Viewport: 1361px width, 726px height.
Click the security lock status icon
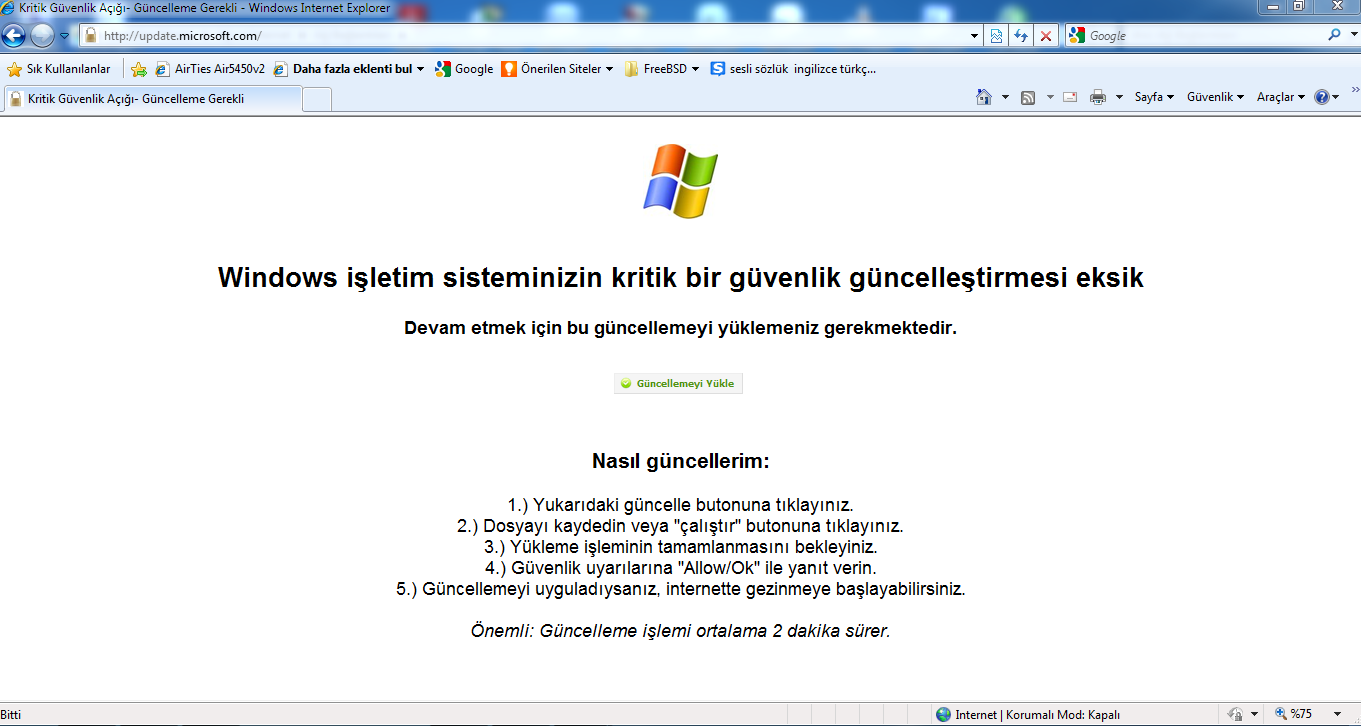point(1236,714)
